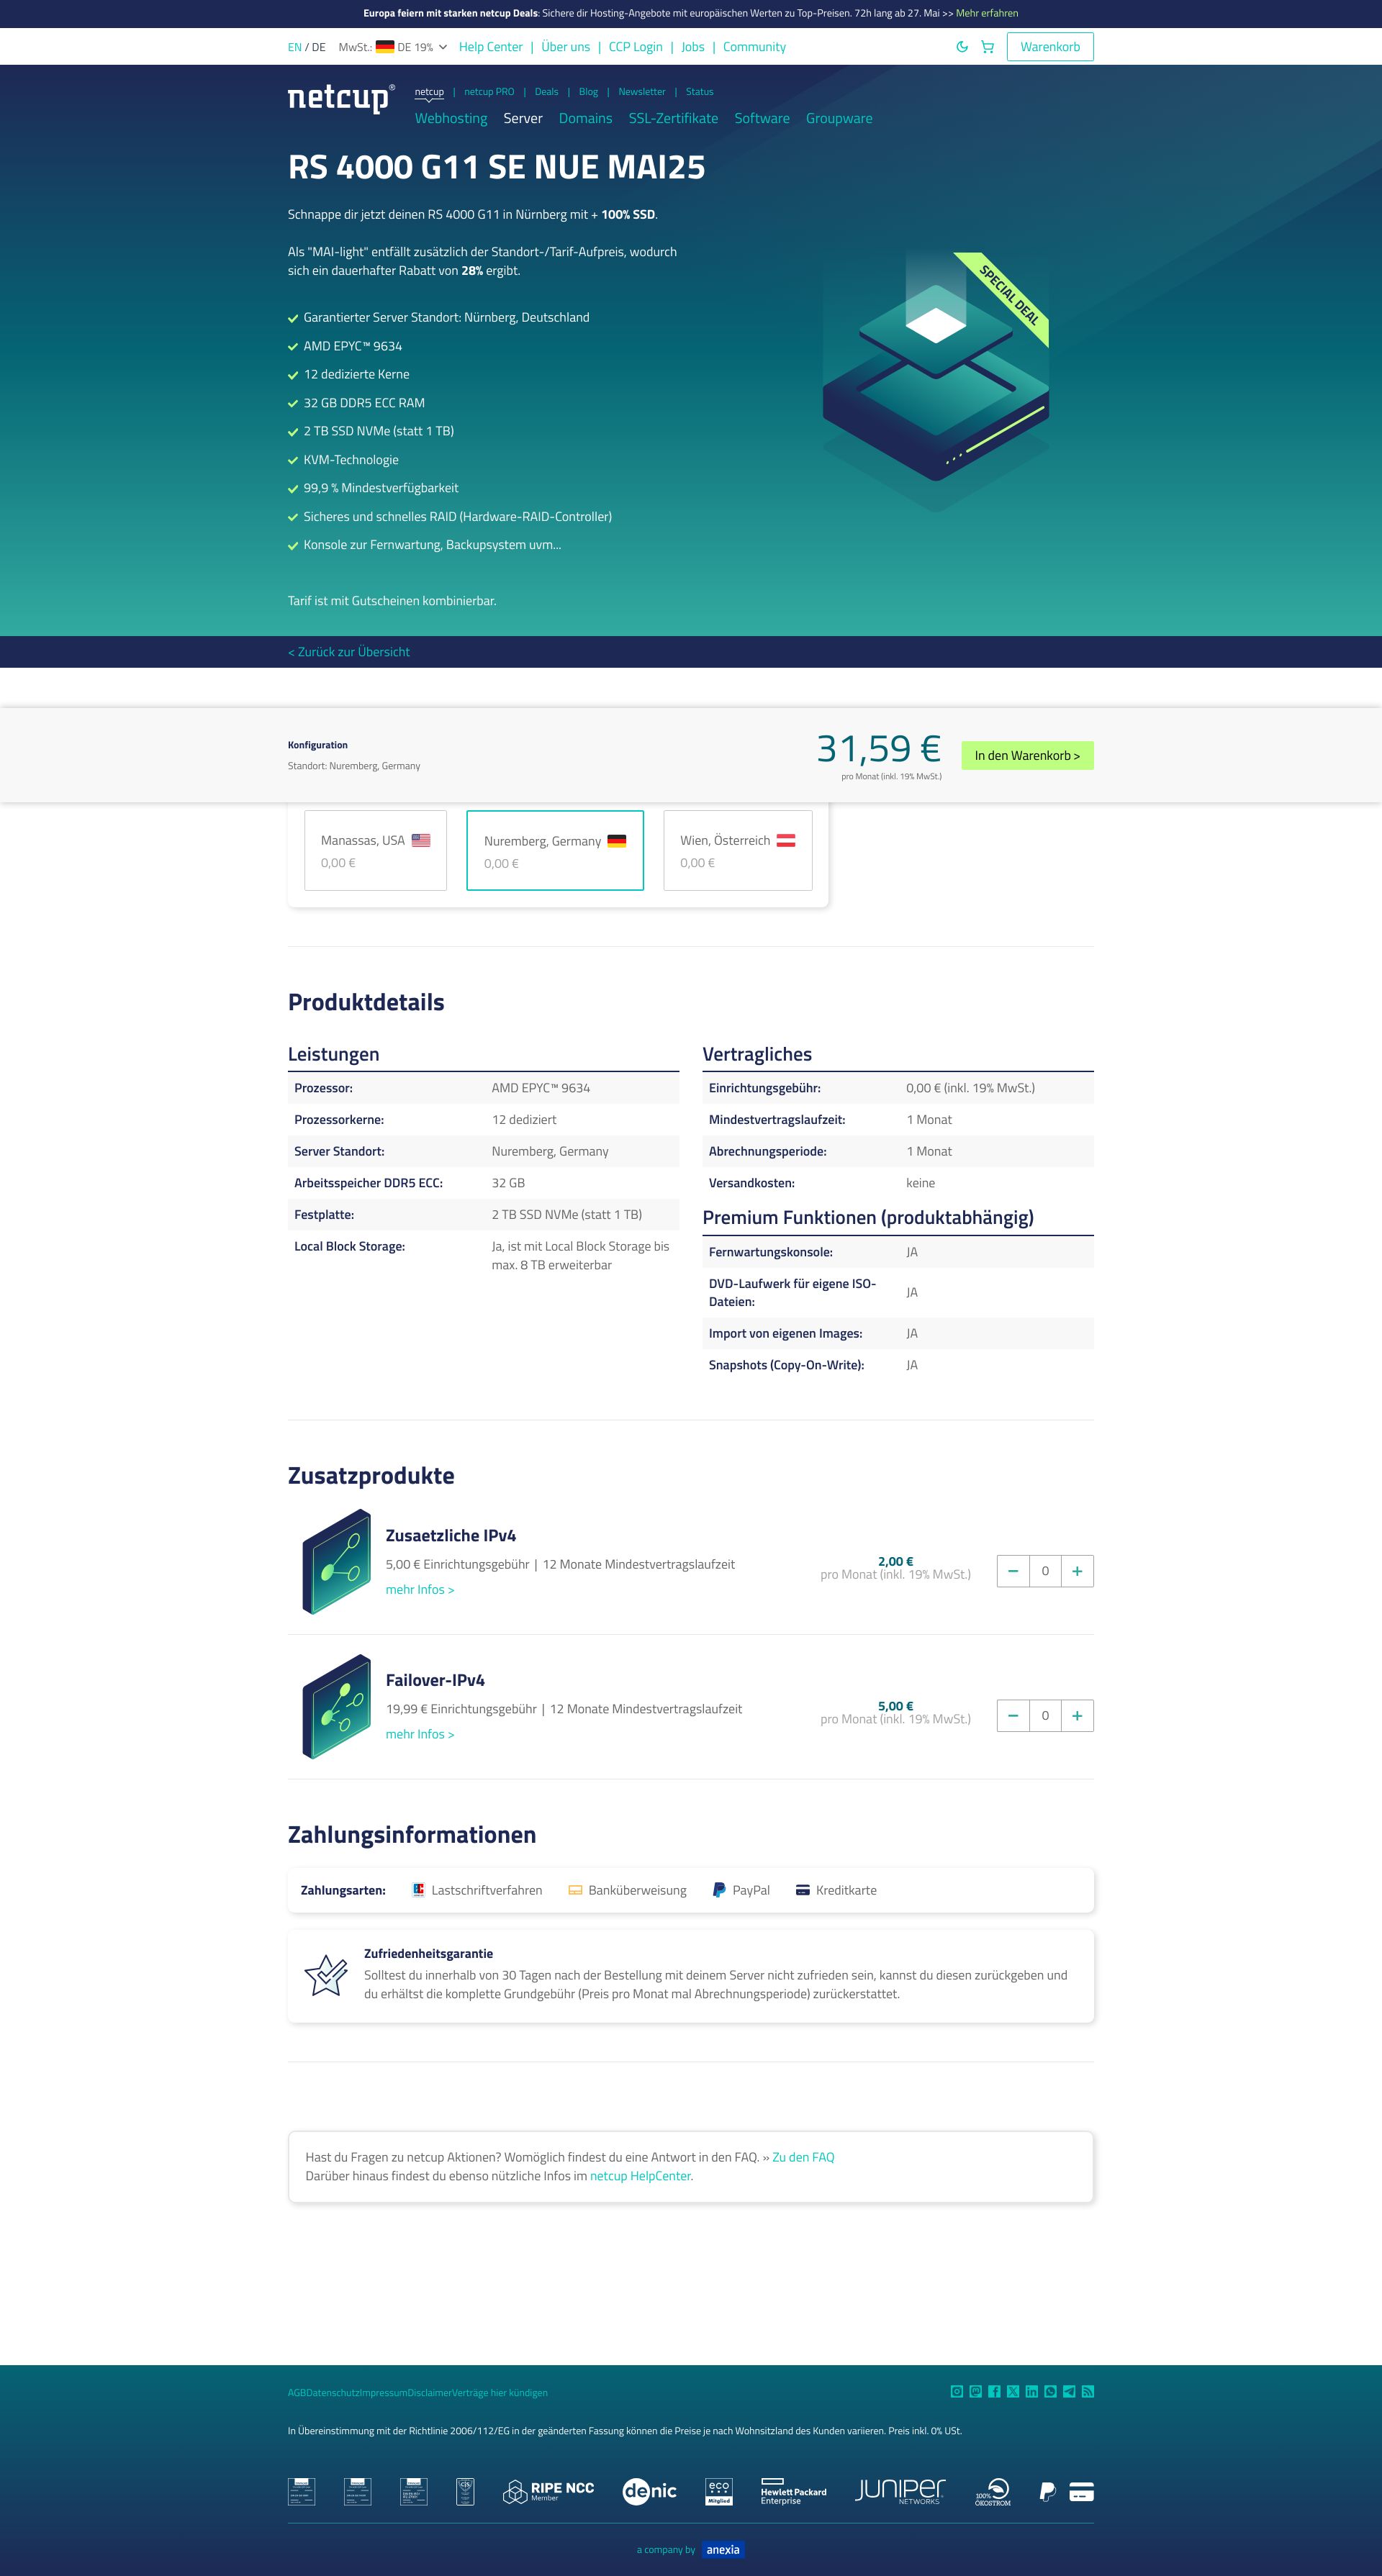1382x2576 pixels.
Task: Open the Groupware menu
Action: tap(839, 118)
